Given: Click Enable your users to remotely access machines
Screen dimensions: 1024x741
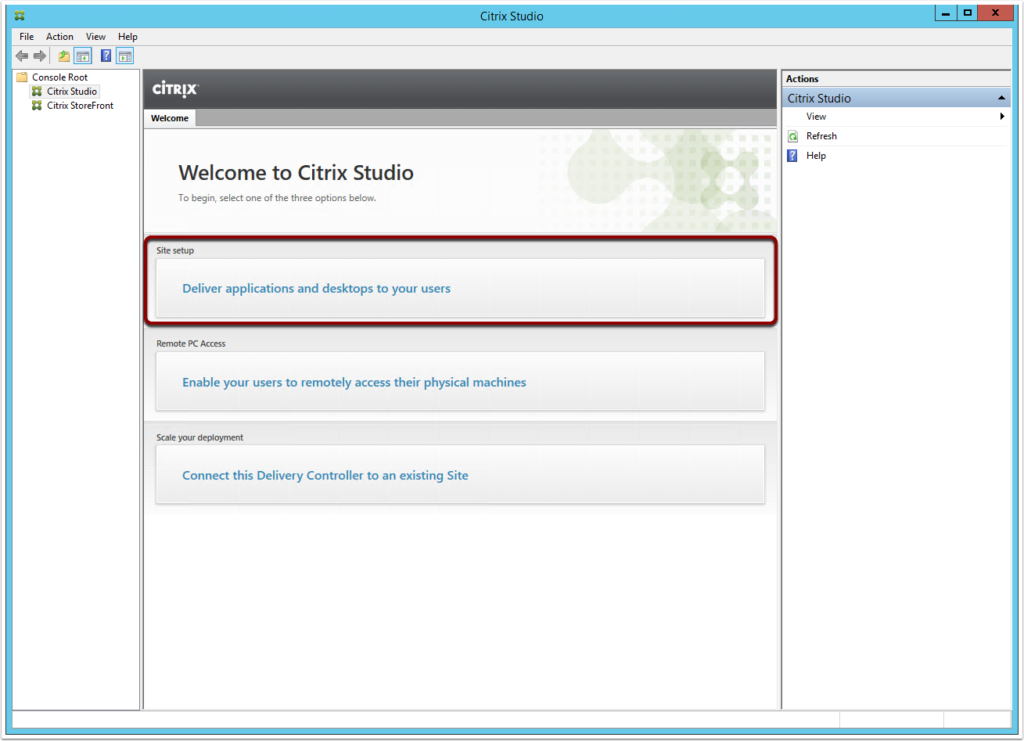Looking at the screenshot, I should (460, 382).
